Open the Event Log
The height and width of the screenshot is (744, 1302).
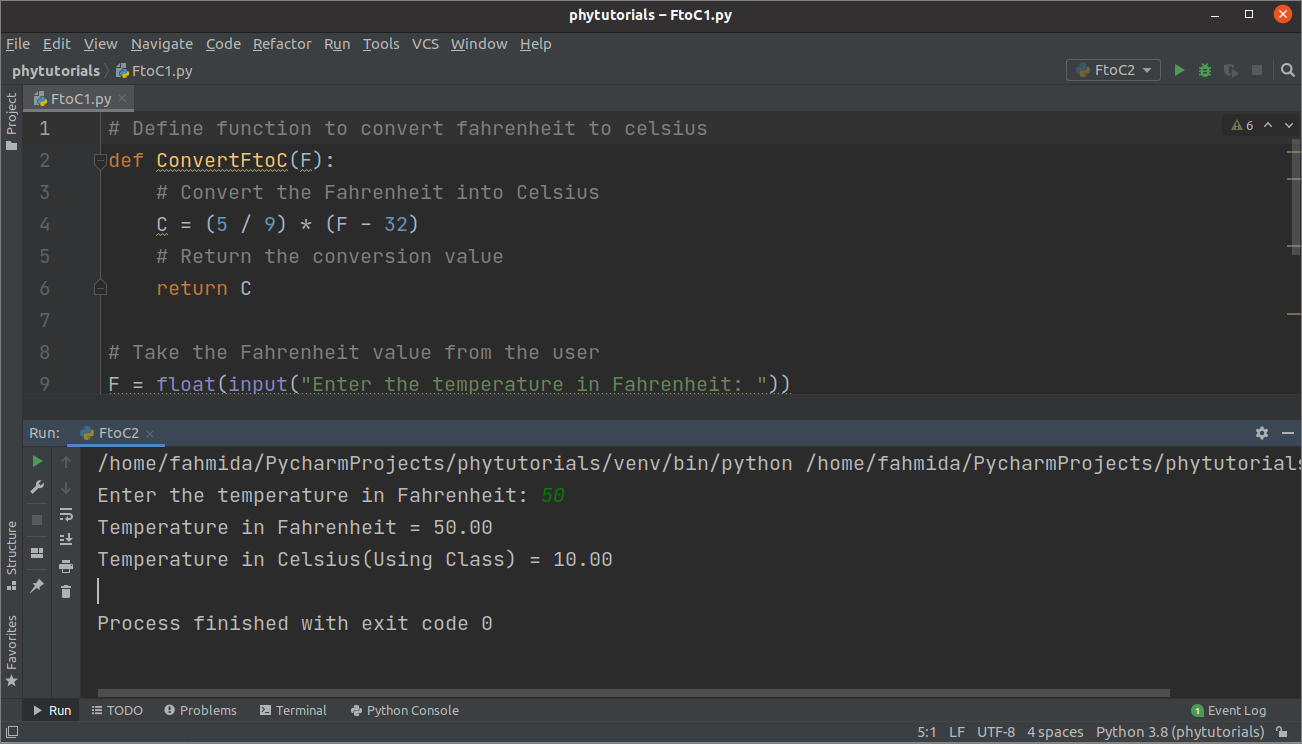(1228, 710)
